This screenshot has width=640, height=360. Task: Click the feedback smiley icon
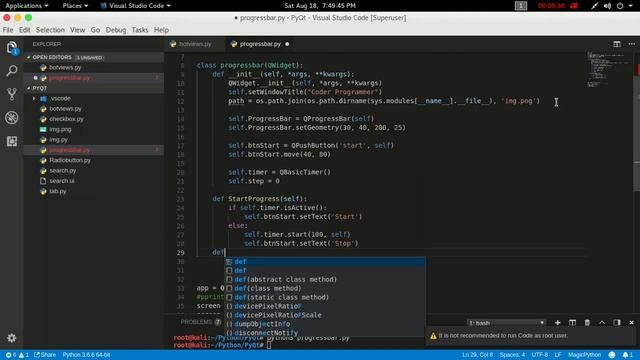[612, 355]
